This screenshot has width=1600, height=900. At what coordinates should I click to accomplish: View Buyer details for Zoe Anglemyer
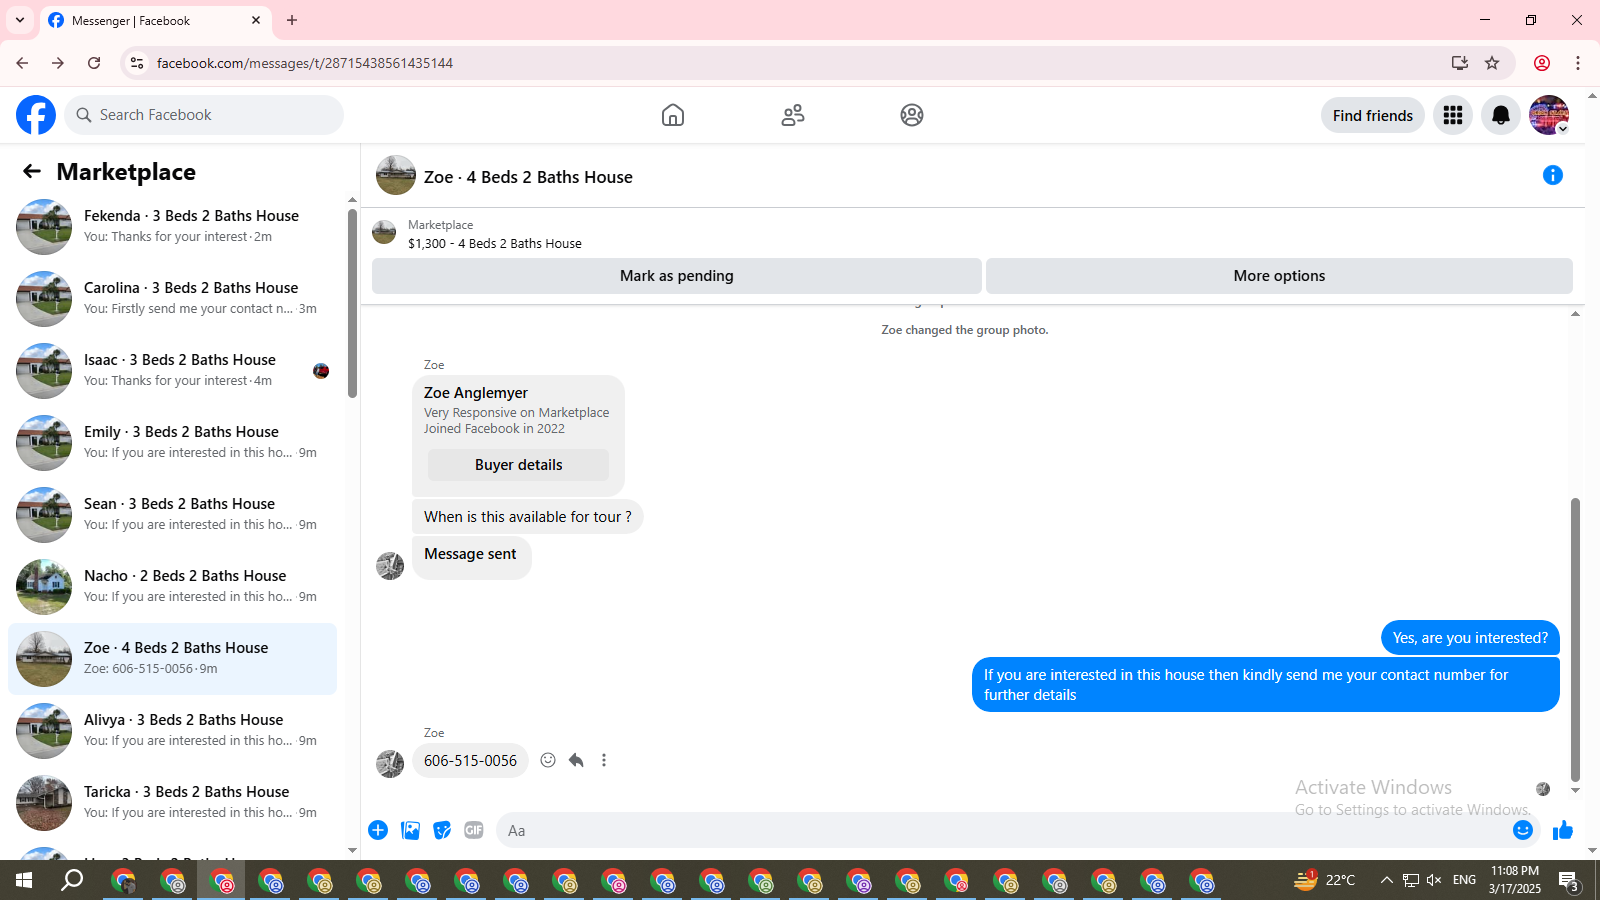[518, 465]
